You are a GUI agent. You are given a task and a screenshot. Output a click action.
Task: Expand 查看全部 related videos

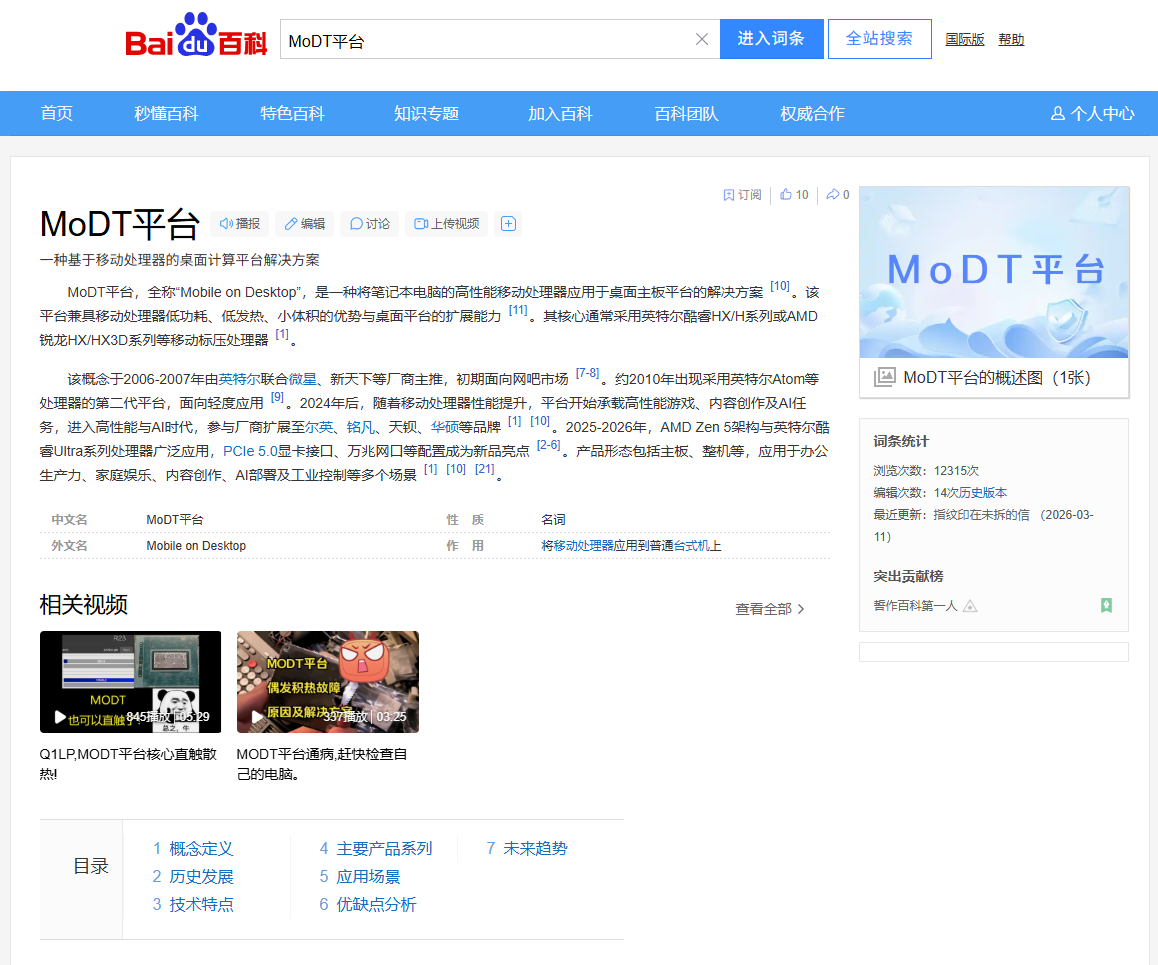tap(770, 609)
